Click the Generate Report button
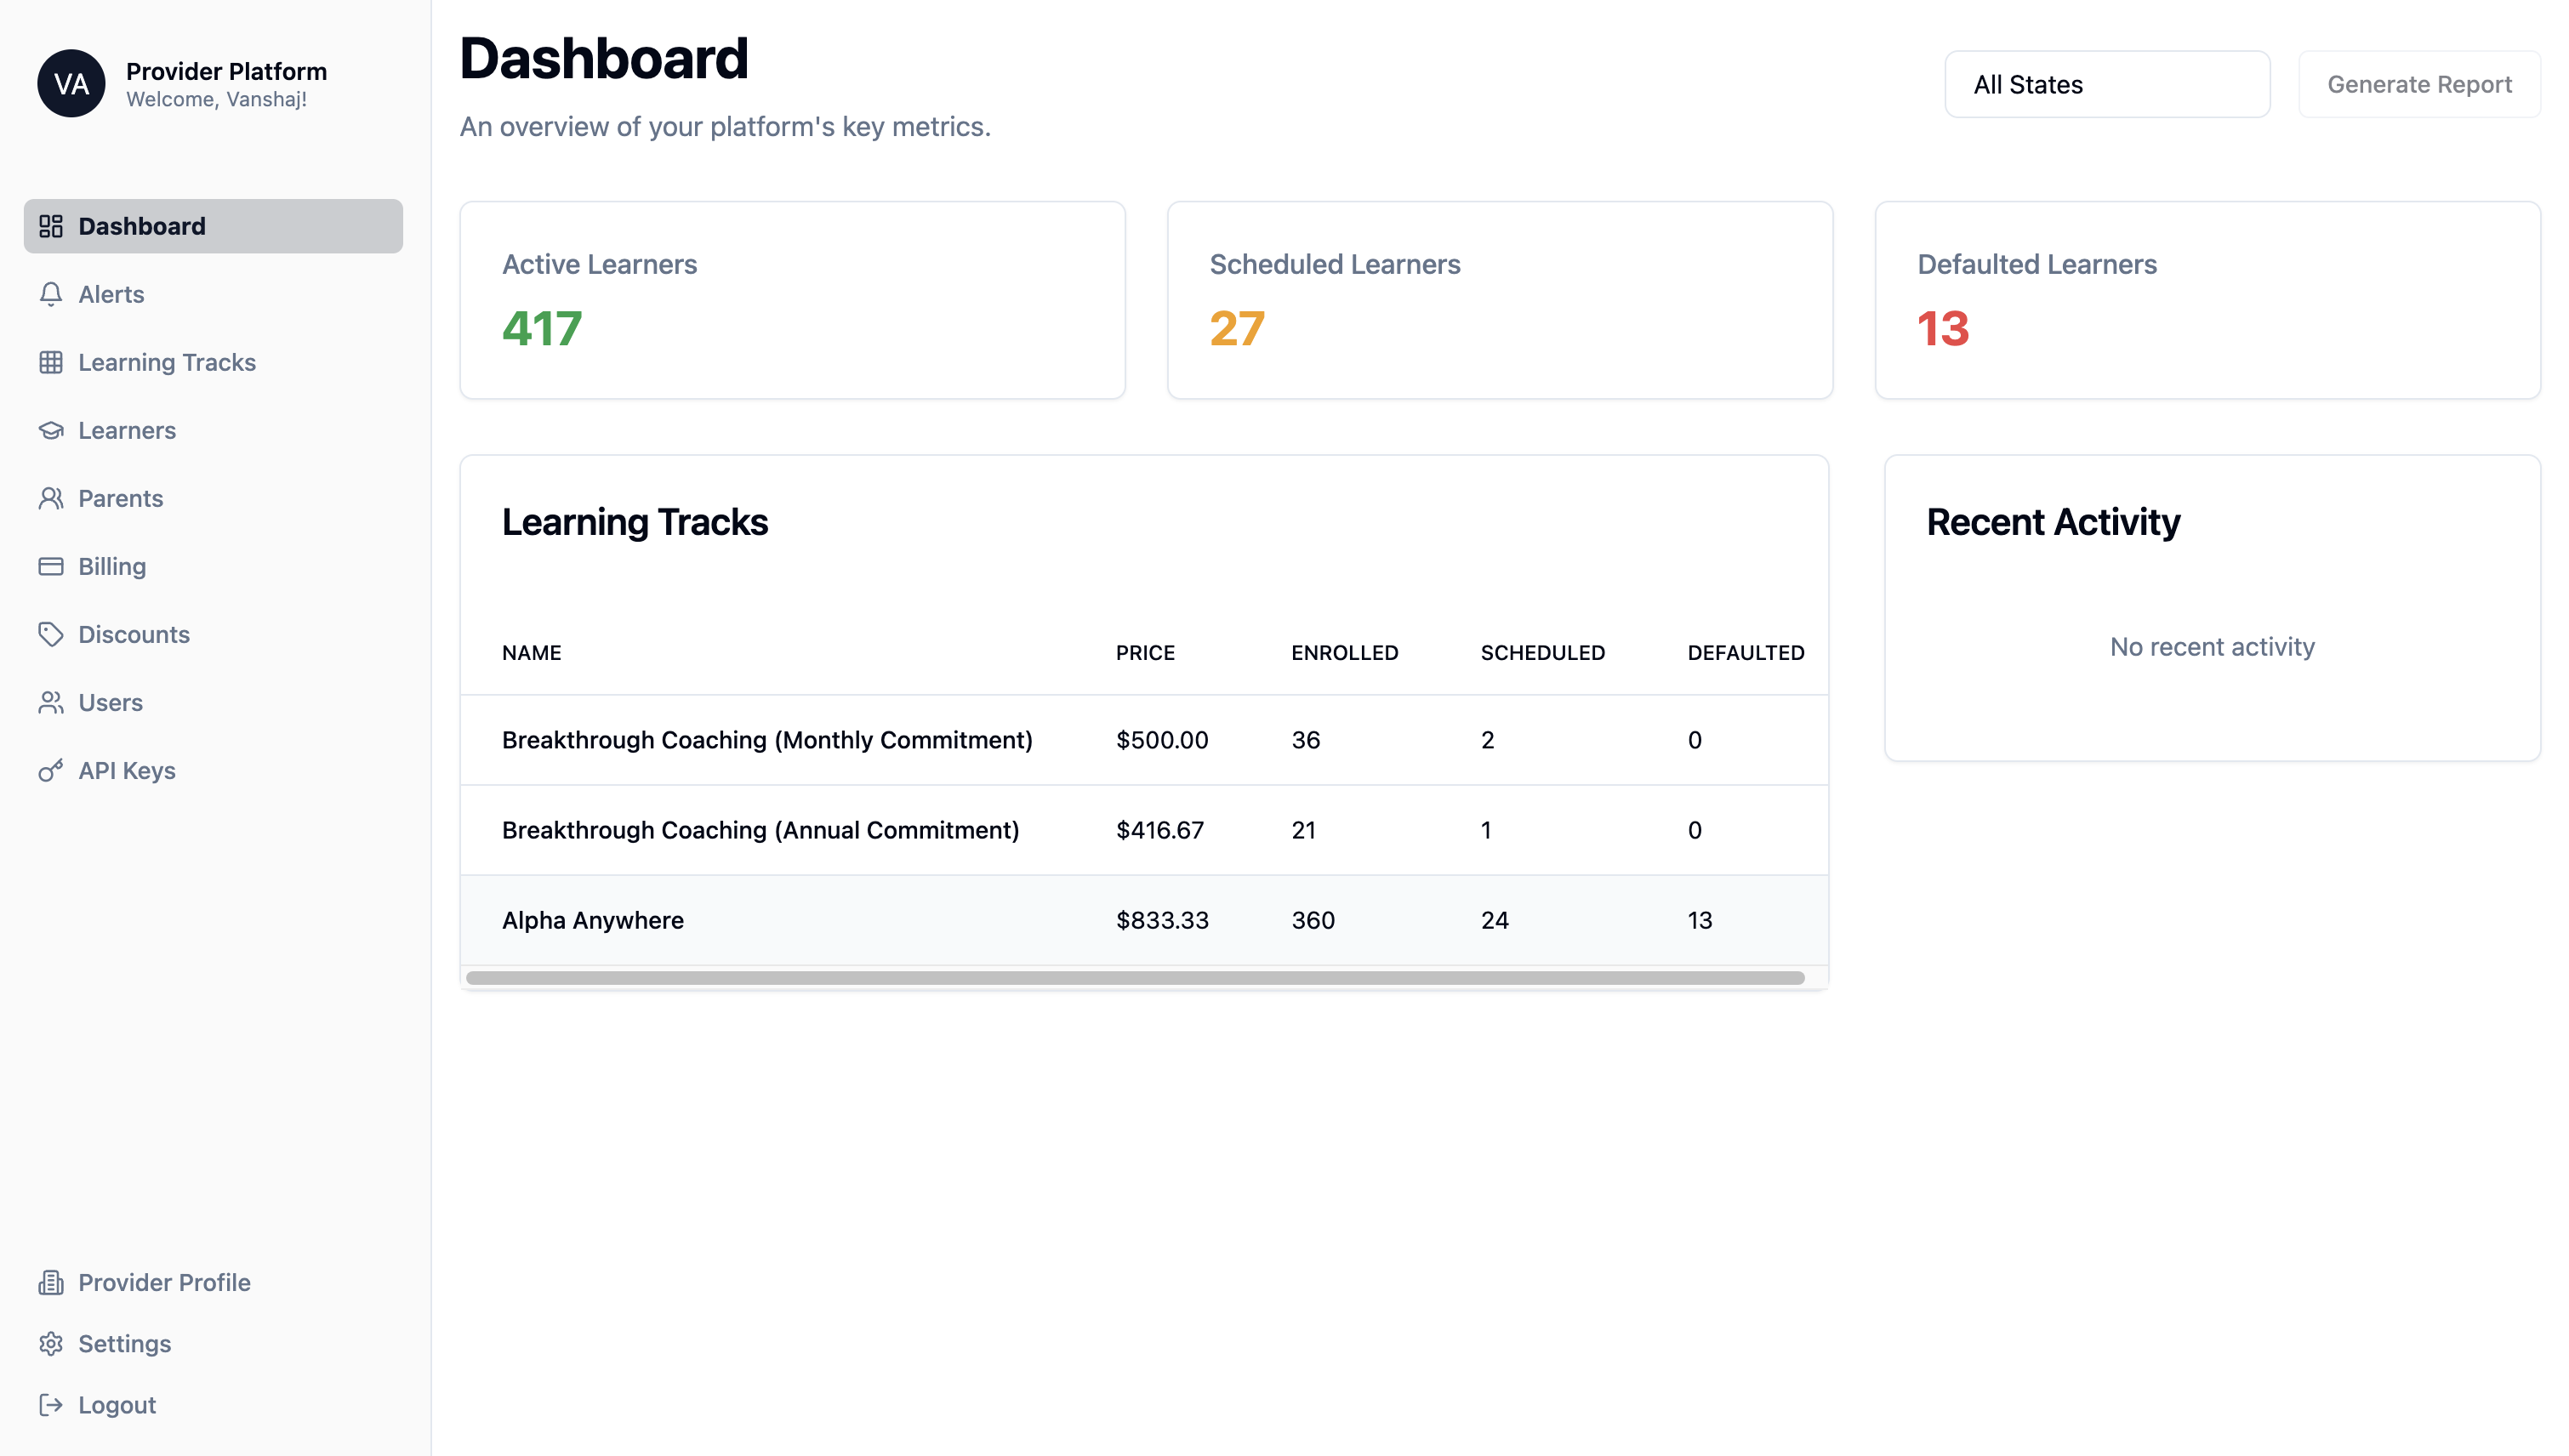The width and height of the screenshot is (2569, 1456). point(2419,84)
